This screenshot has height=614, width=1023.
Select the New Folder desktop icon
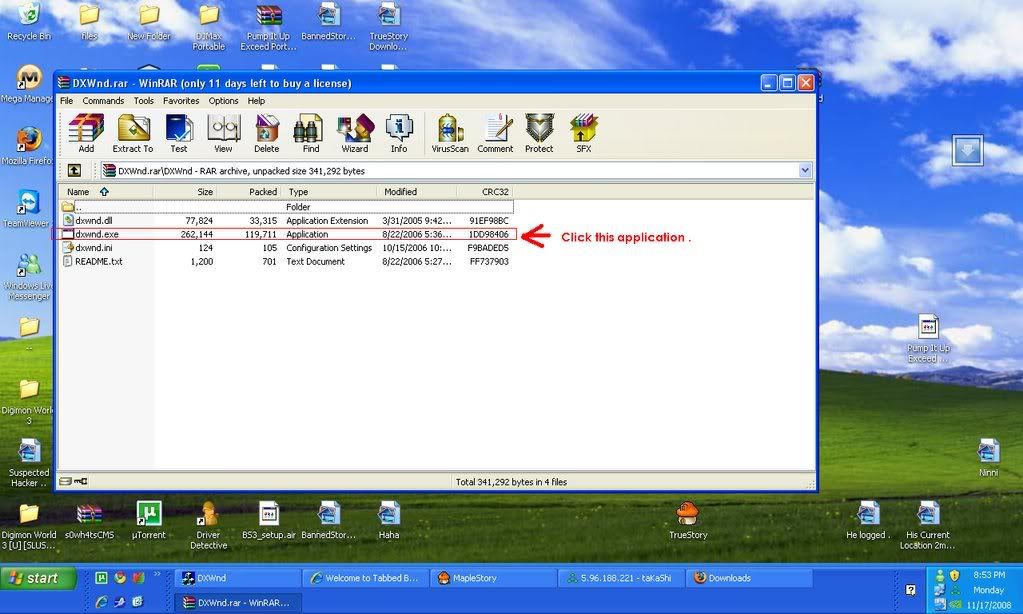point(149,22)
